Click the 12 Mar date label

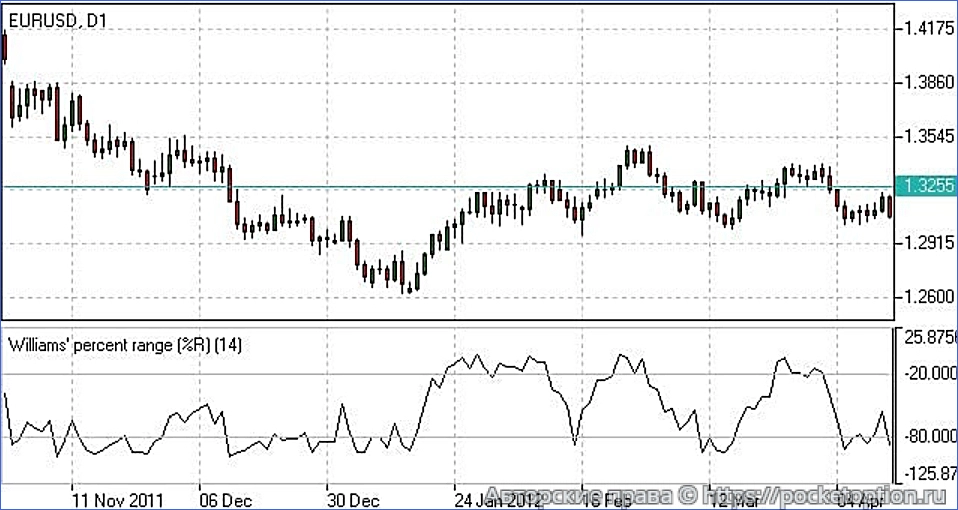coord(735,497)
